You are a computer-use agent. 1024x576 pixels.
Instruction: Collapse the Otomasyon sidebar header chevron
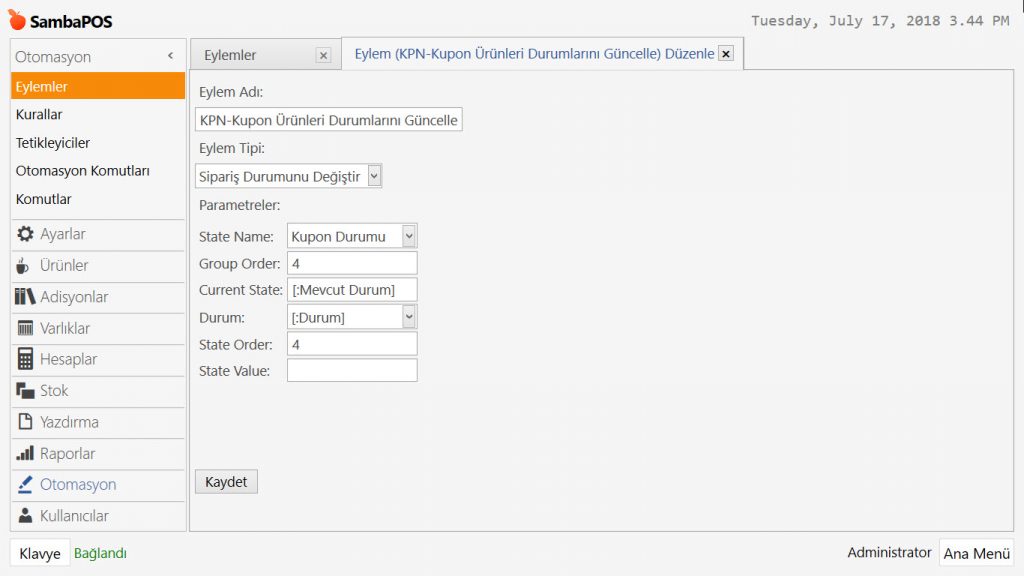pyautogui.click(x=170, y=57)
